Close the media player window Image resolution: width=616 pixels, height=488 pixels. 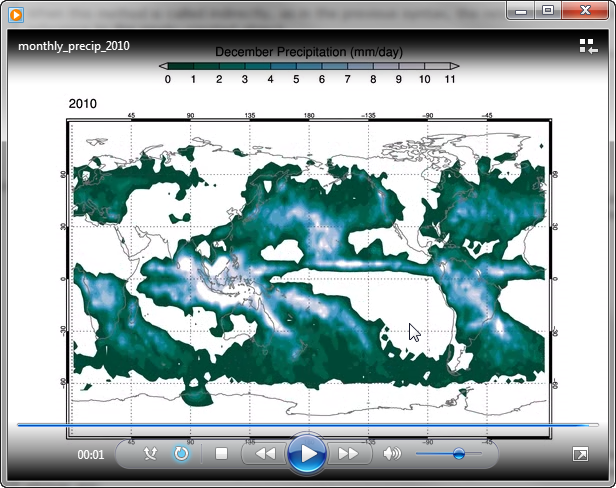585,10
